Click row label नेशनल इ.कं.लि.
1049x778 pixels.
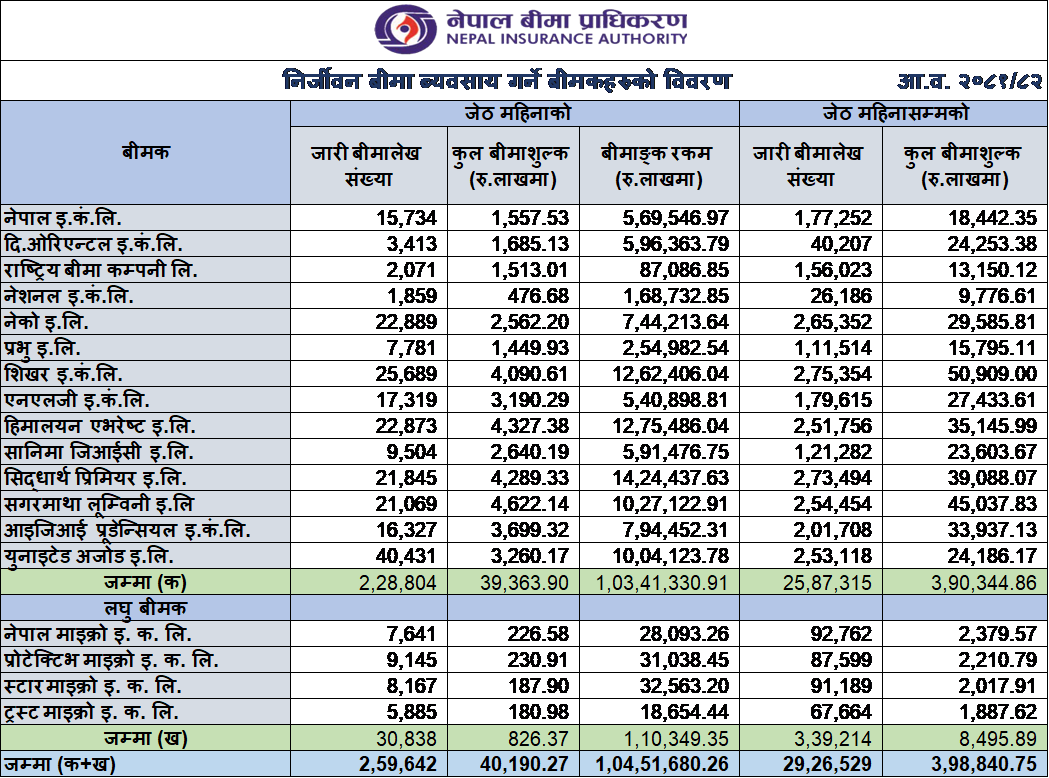pos(69,296)
